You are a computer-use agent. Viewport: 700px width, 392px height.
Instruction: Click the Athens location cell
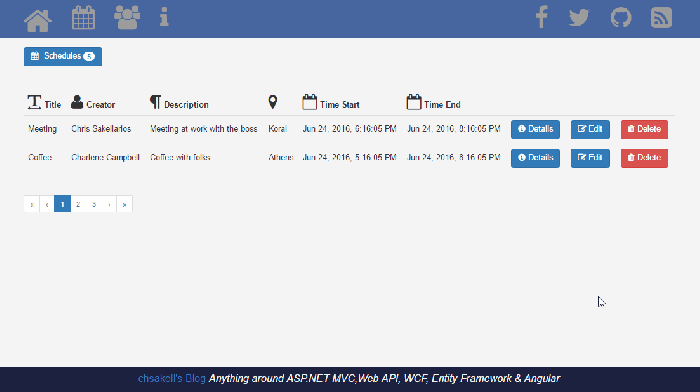pos(281,158)
